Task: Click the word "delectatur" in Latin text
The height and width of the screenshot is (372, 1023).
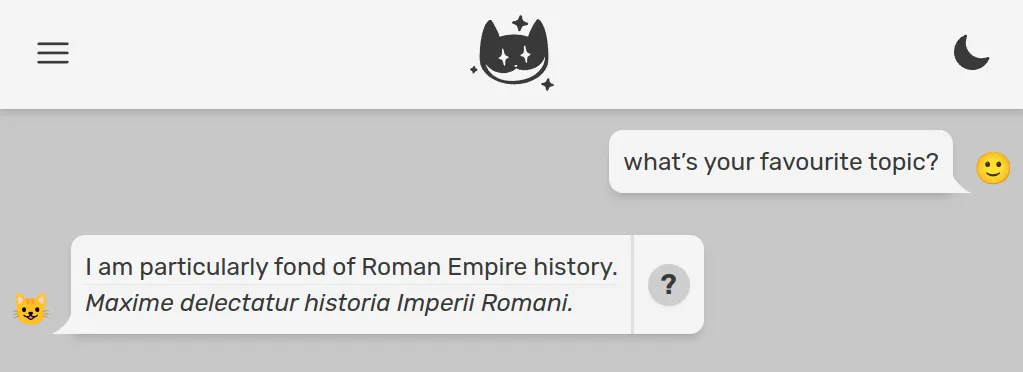Action: click(x=239, y=303)
